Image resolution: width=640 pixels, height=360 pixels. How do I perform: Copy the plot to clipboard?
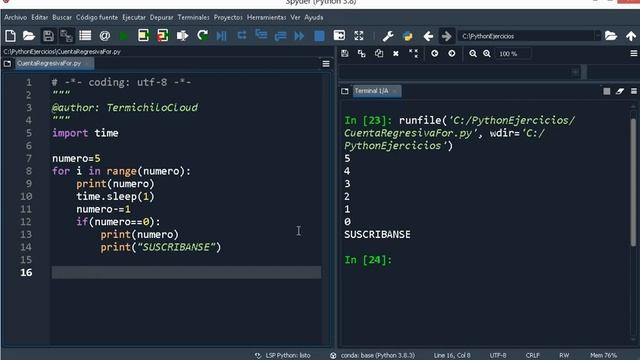(379, 53)
